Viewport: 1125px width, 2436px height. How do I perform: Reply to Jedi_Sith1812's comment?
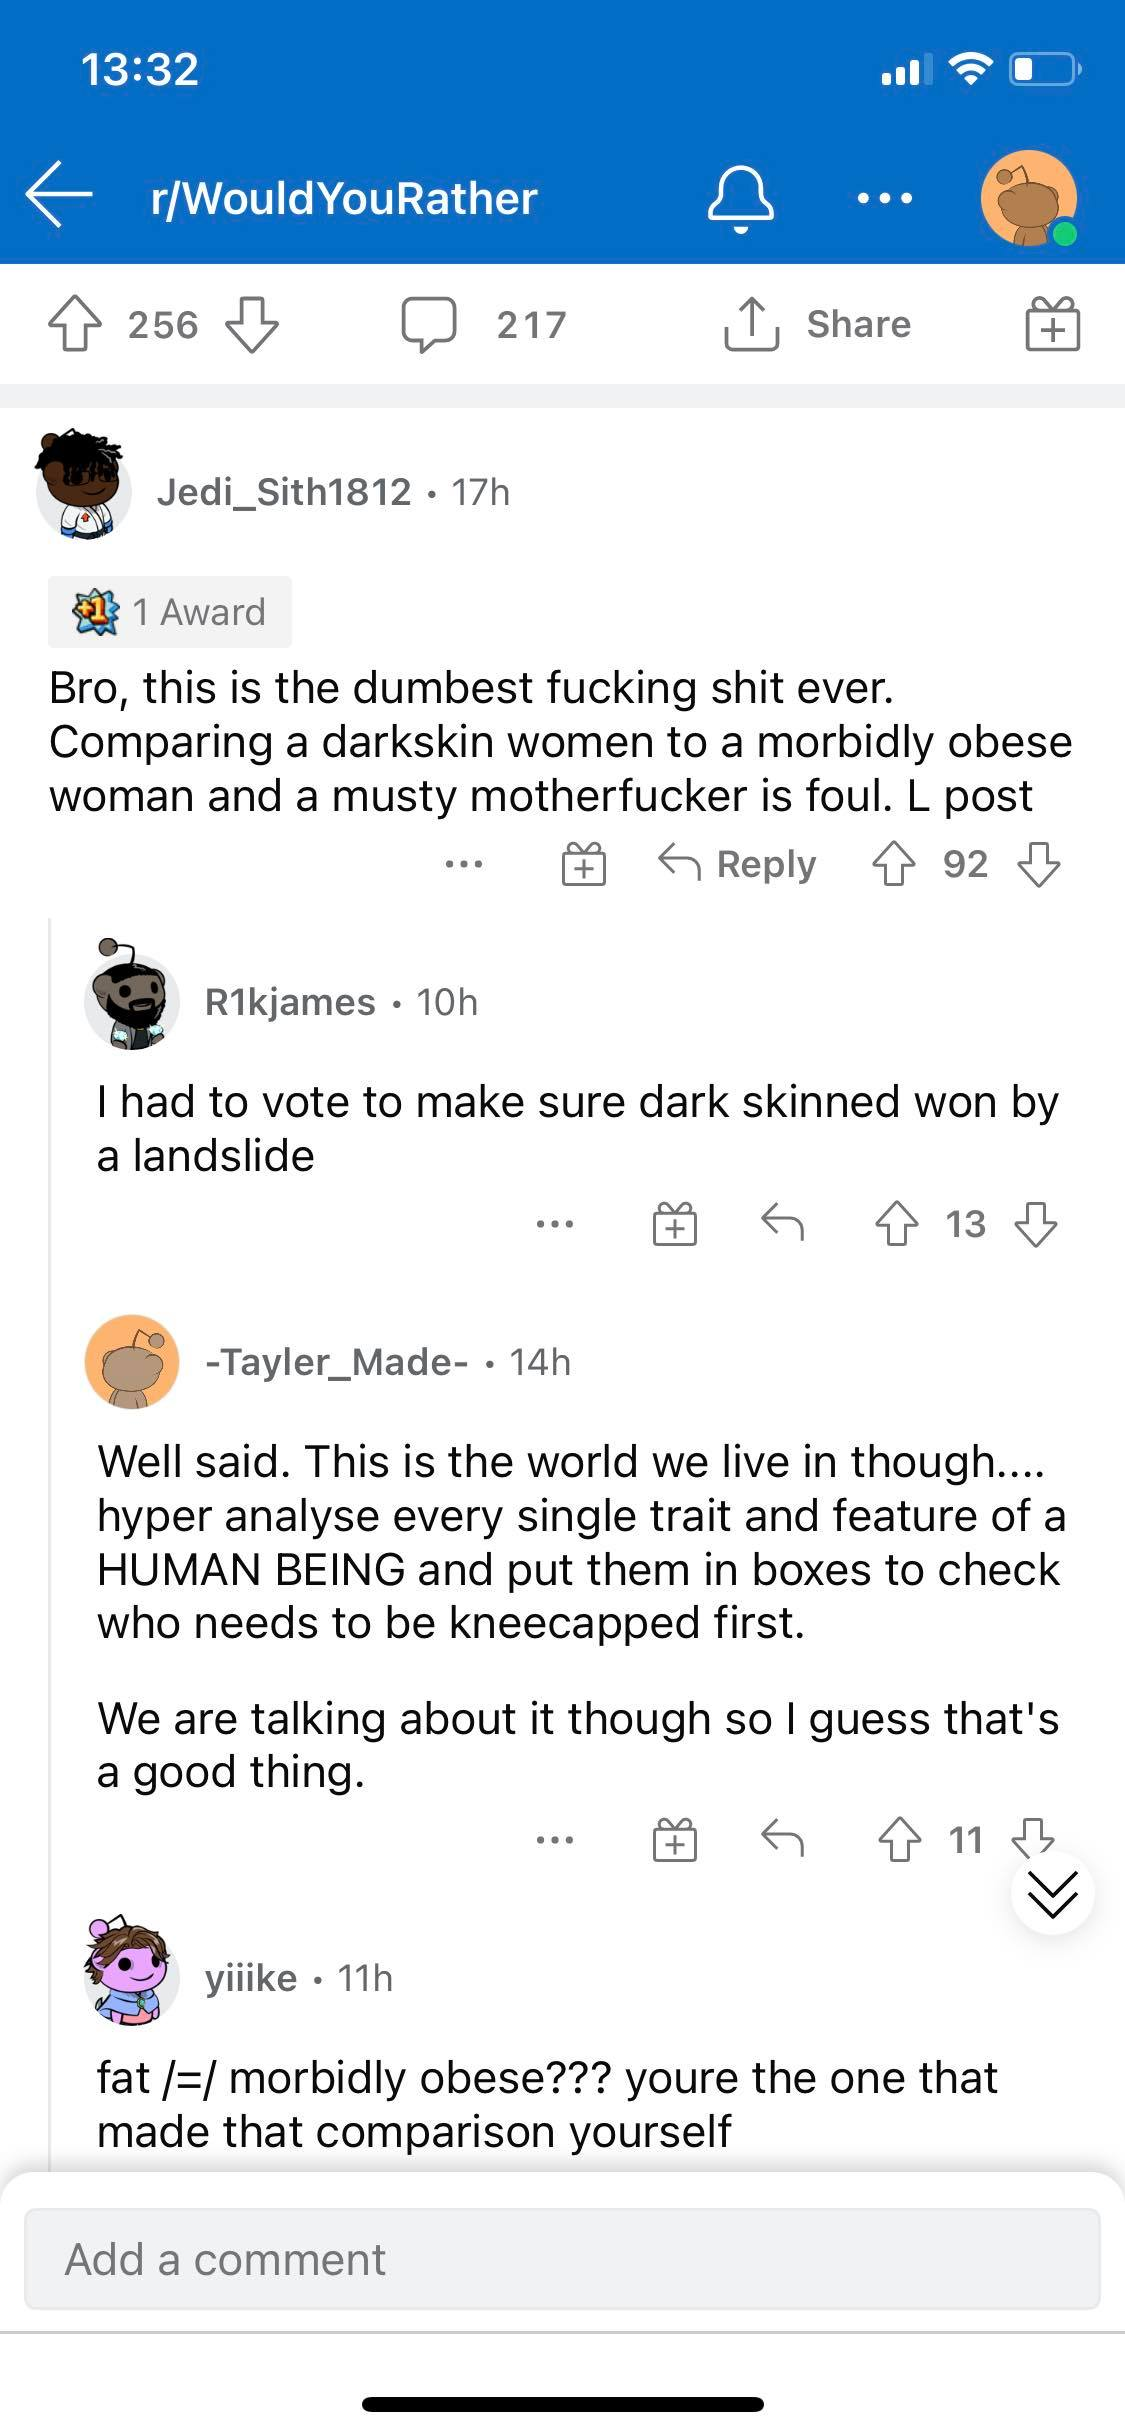(737, 863)
